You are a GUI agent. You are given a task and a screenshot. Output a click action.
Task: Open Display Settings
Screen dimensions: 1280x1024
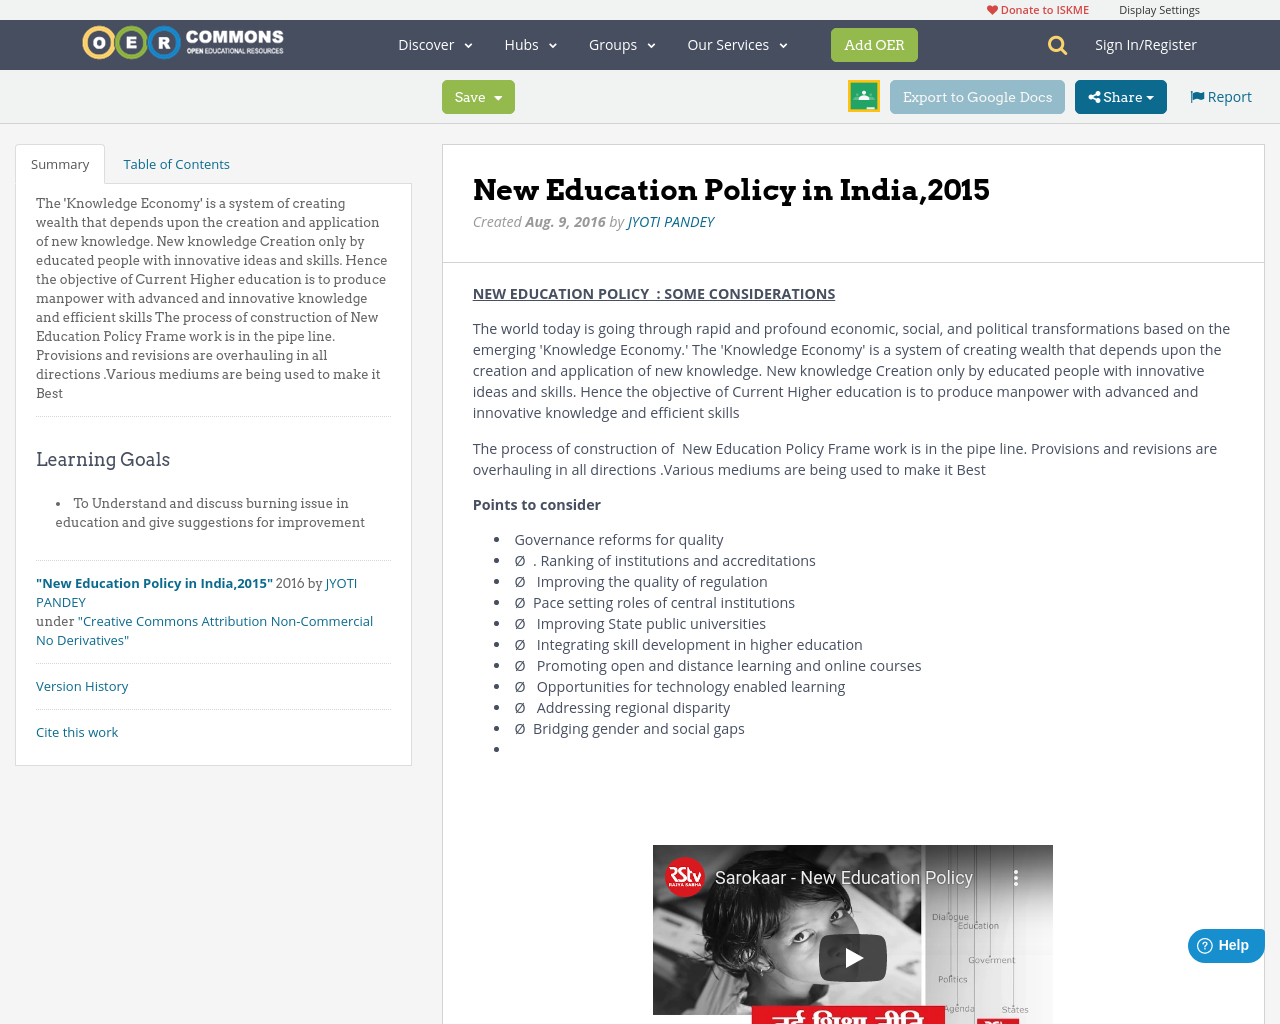(x=1160, y=8)
